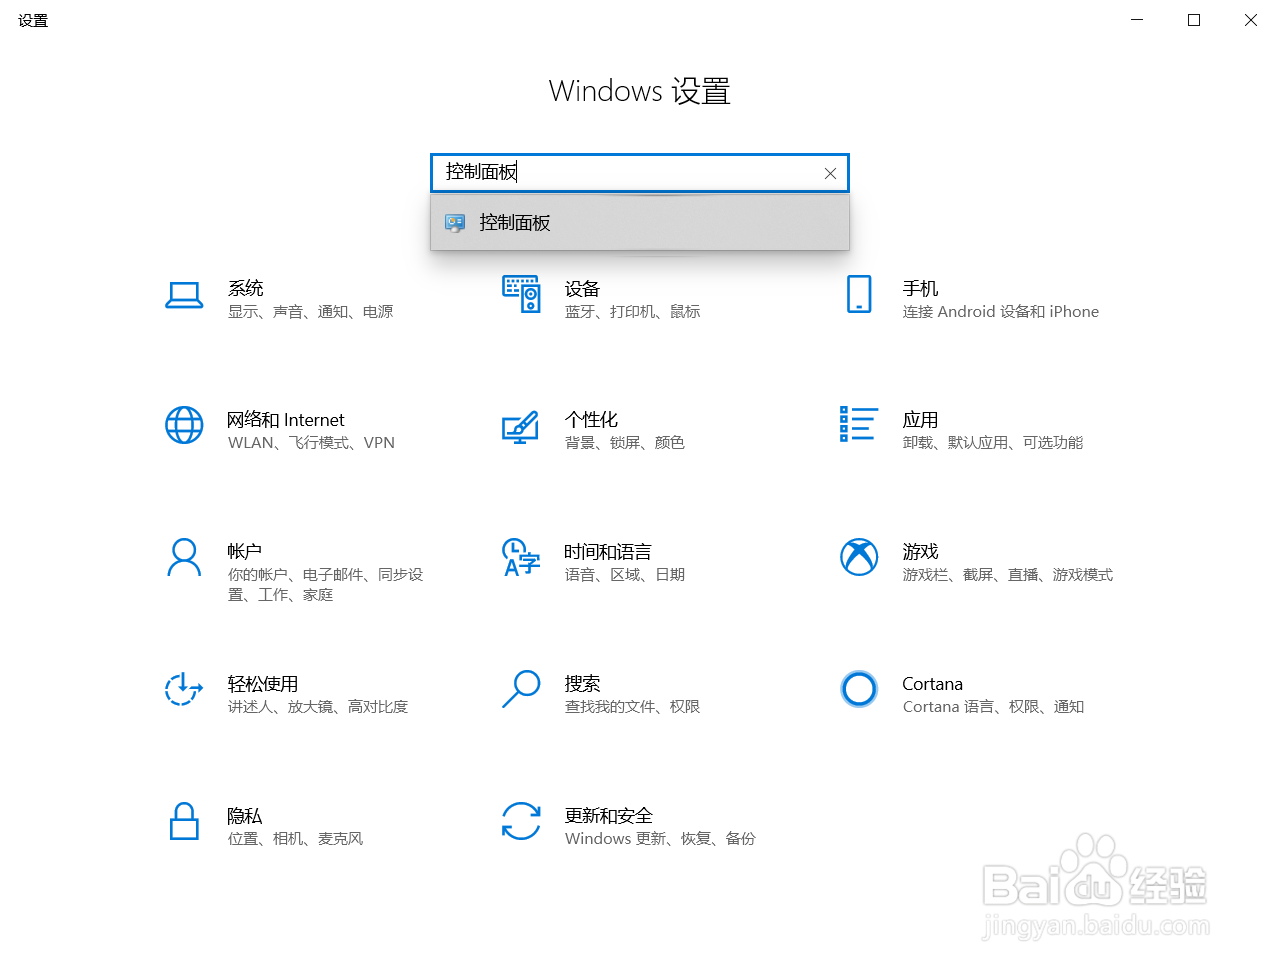Viewport: 1280px width, 970px height.
Task: Open the 网络和 Internet globe icon
Action: [184, 425]
